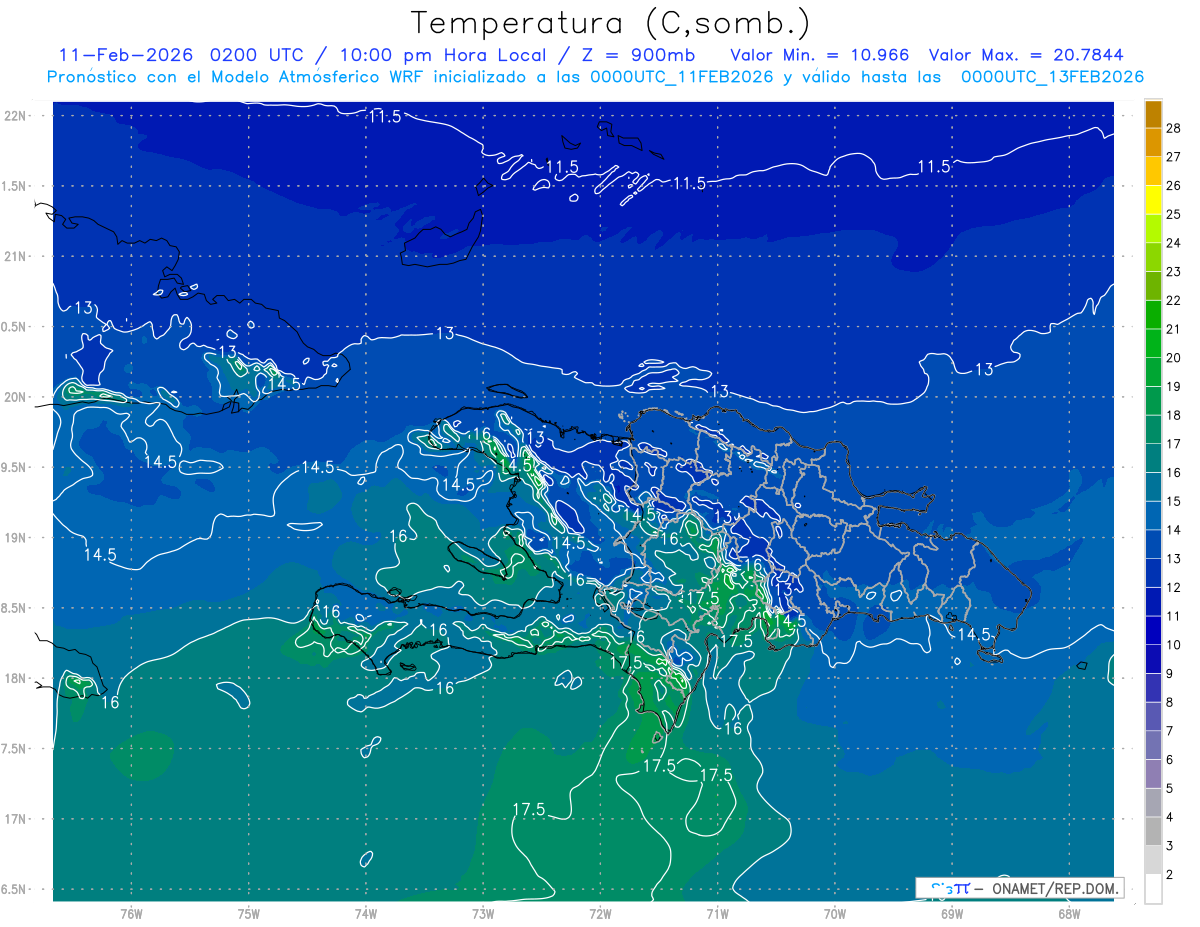The height and width of the screenshot is (927, 1200).
Task: Click the 68W longitude axis label
Action: tap(1069, 913)
